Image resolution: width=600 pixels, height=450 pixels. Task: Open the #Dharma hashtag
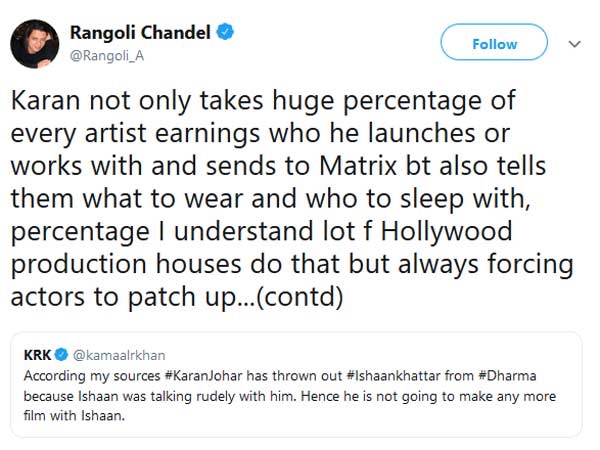coord(507,375)
